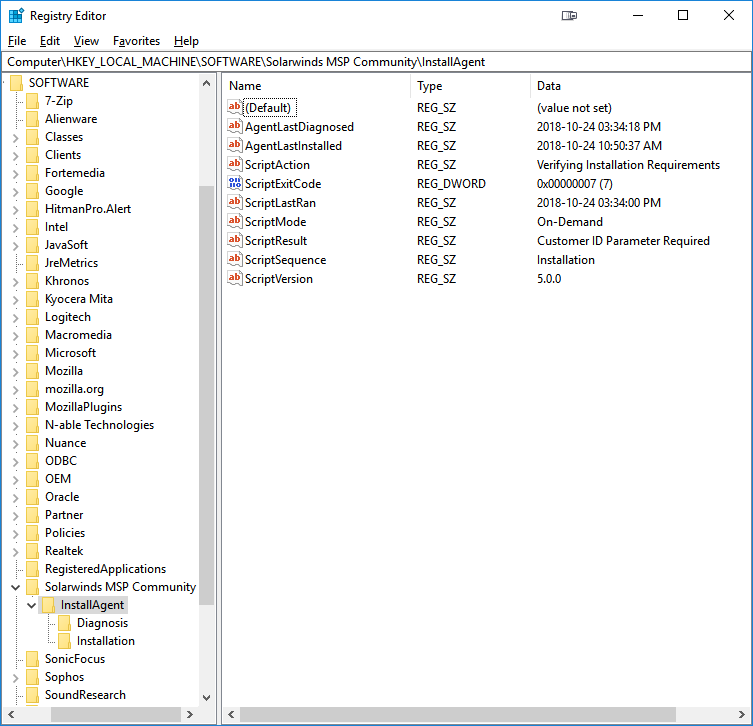Image resolution: width=753 pixels, height=726 pixels.
Task: Sort values by the Data column header
Action: (640, 86)
